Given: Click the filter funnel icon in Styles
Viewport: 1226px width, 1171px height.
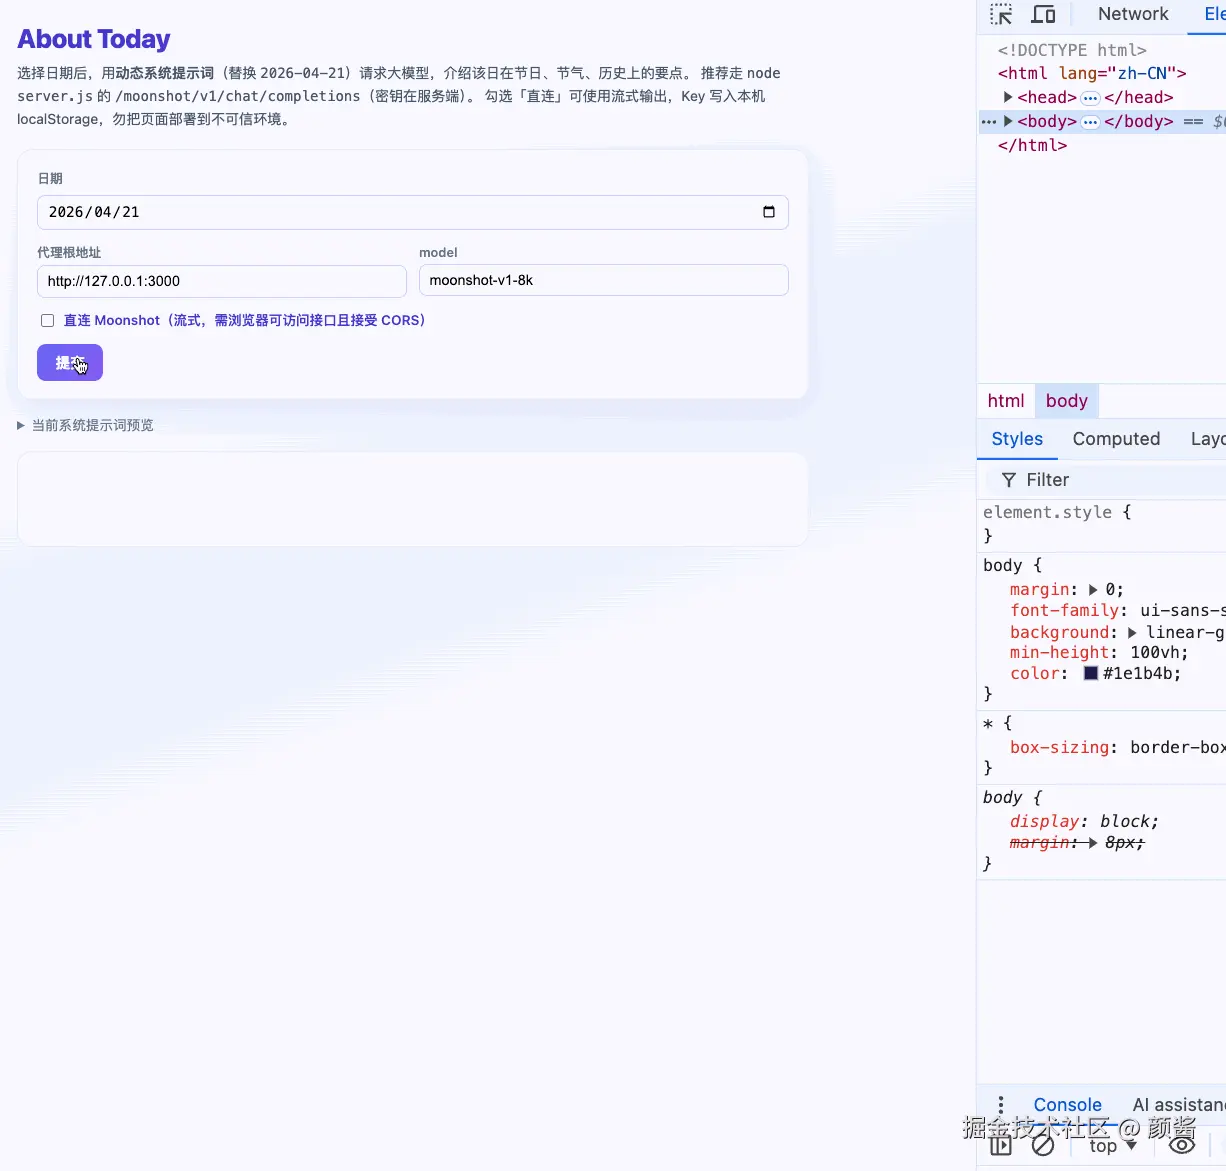Looking at the screenshot, I should tap(1009, 480).
